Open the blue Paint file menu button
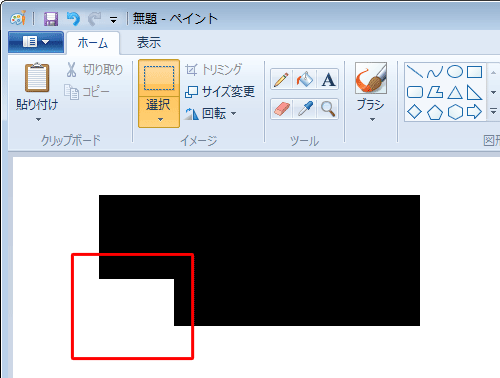 36,42
